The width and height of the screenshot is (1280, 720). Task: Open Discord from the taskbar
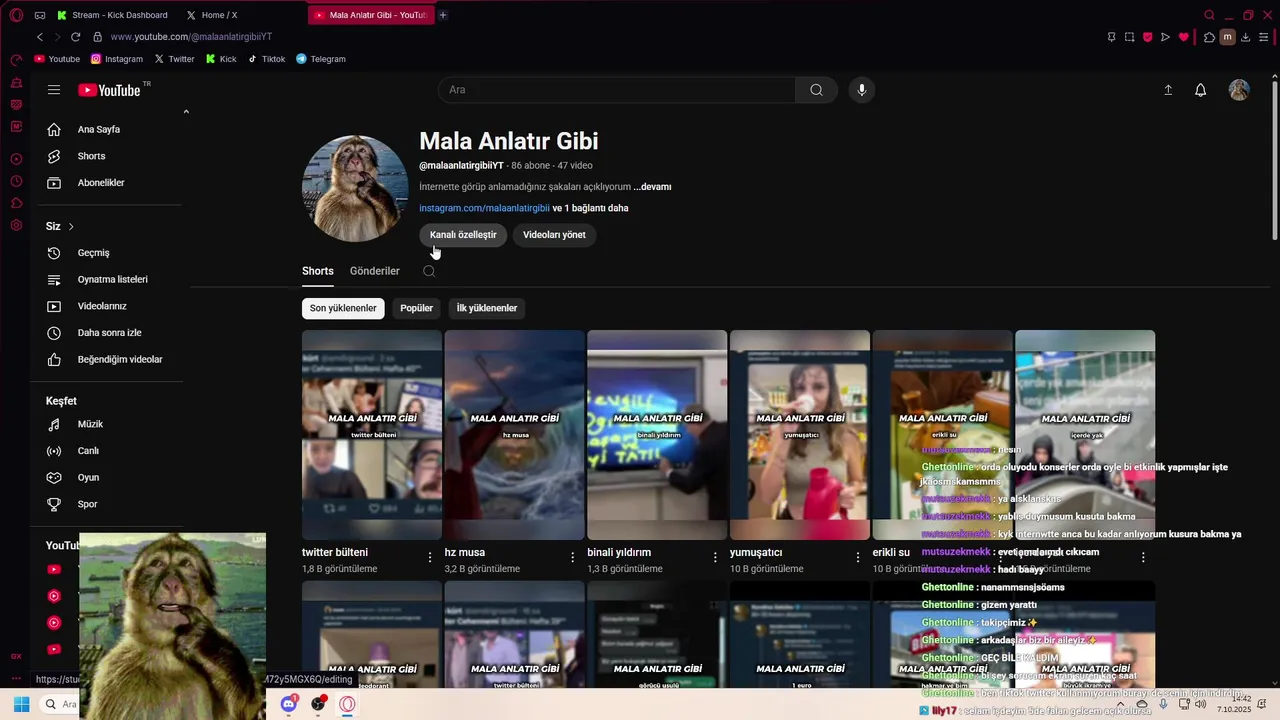pos(289,704)
